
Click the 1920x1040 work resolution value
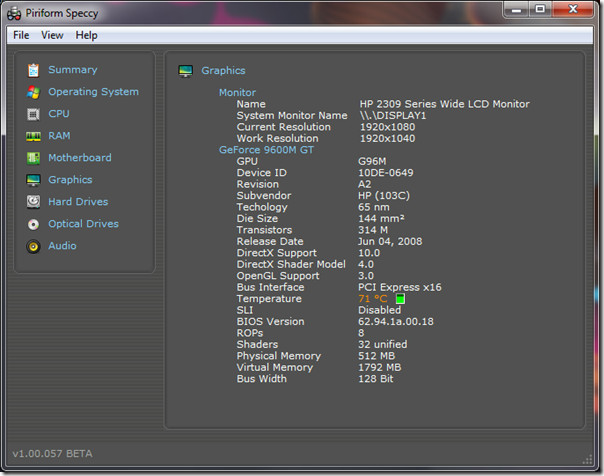[388, 139]
